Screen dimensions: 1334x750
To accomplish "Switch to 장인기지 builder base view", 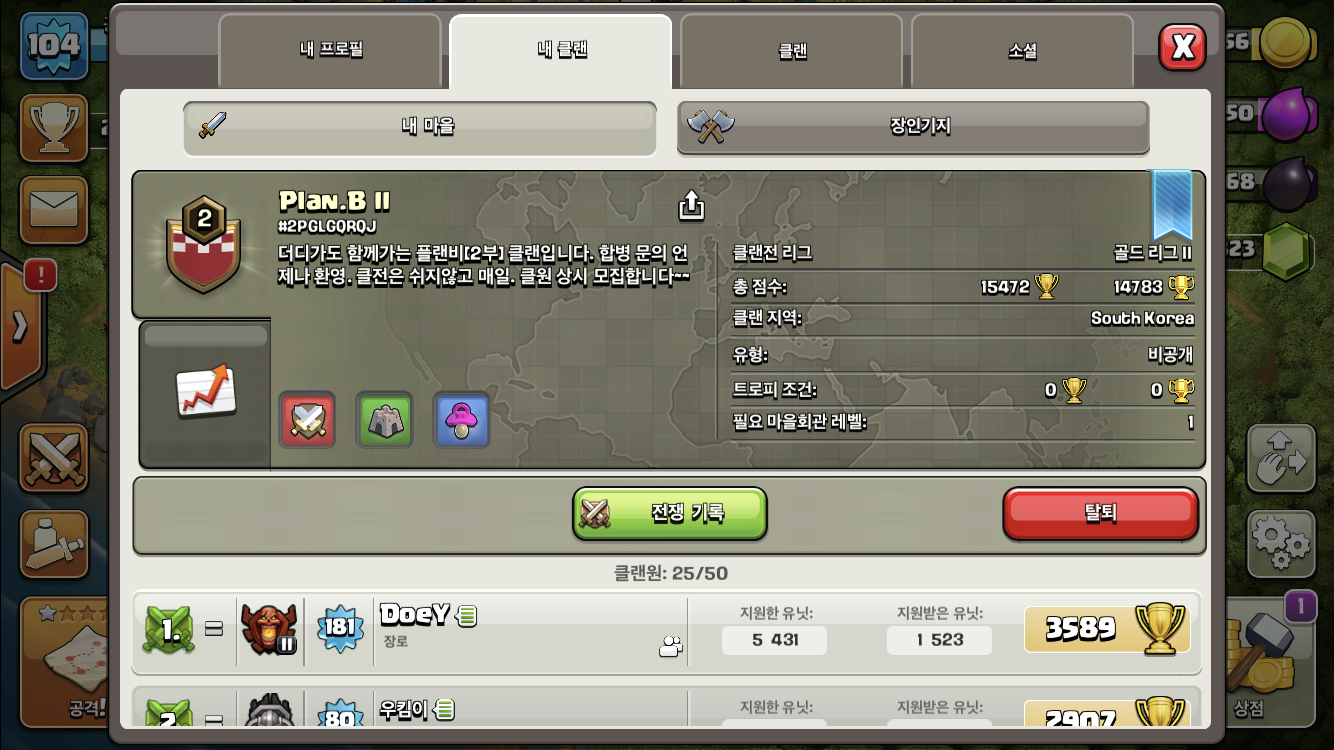I will coord(913,127).
